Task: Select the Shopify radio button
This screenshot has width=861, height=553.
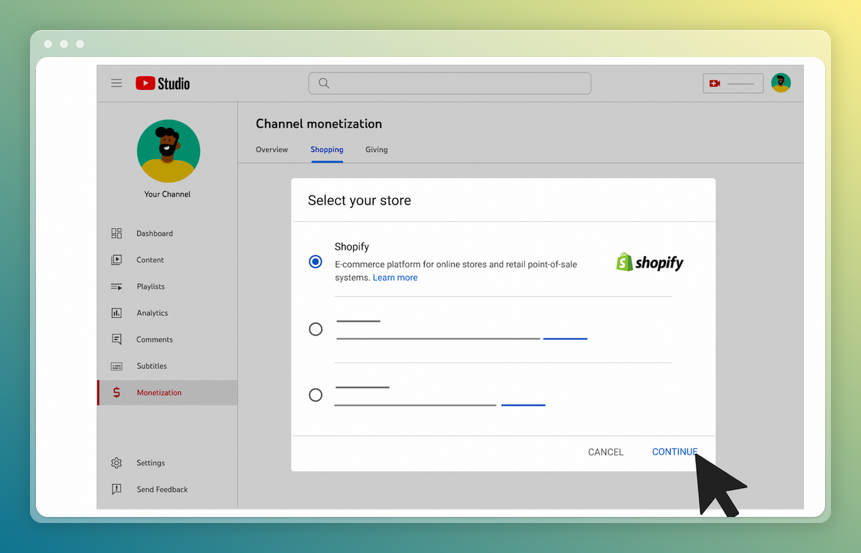Action: tap(315, 262)
